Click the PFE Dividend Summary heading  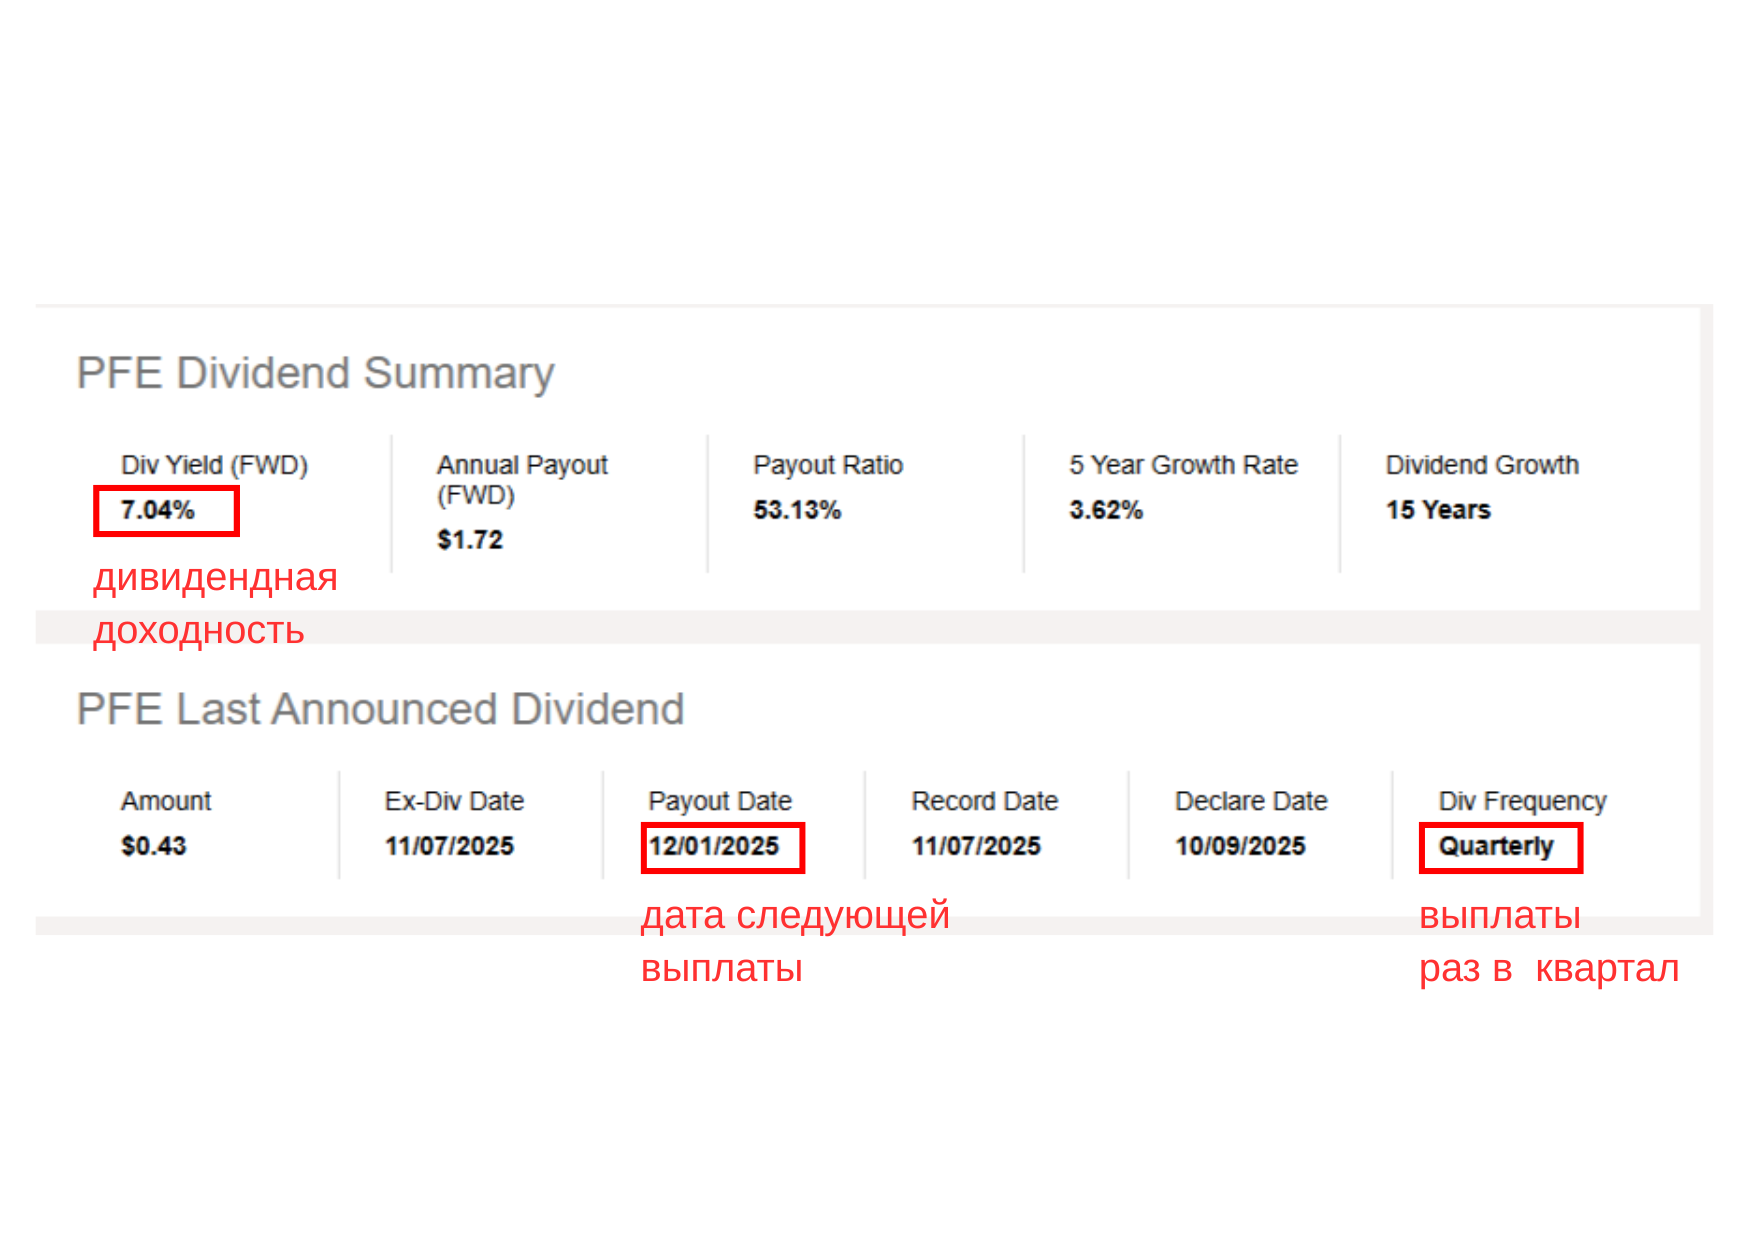[x=315, y=374]
